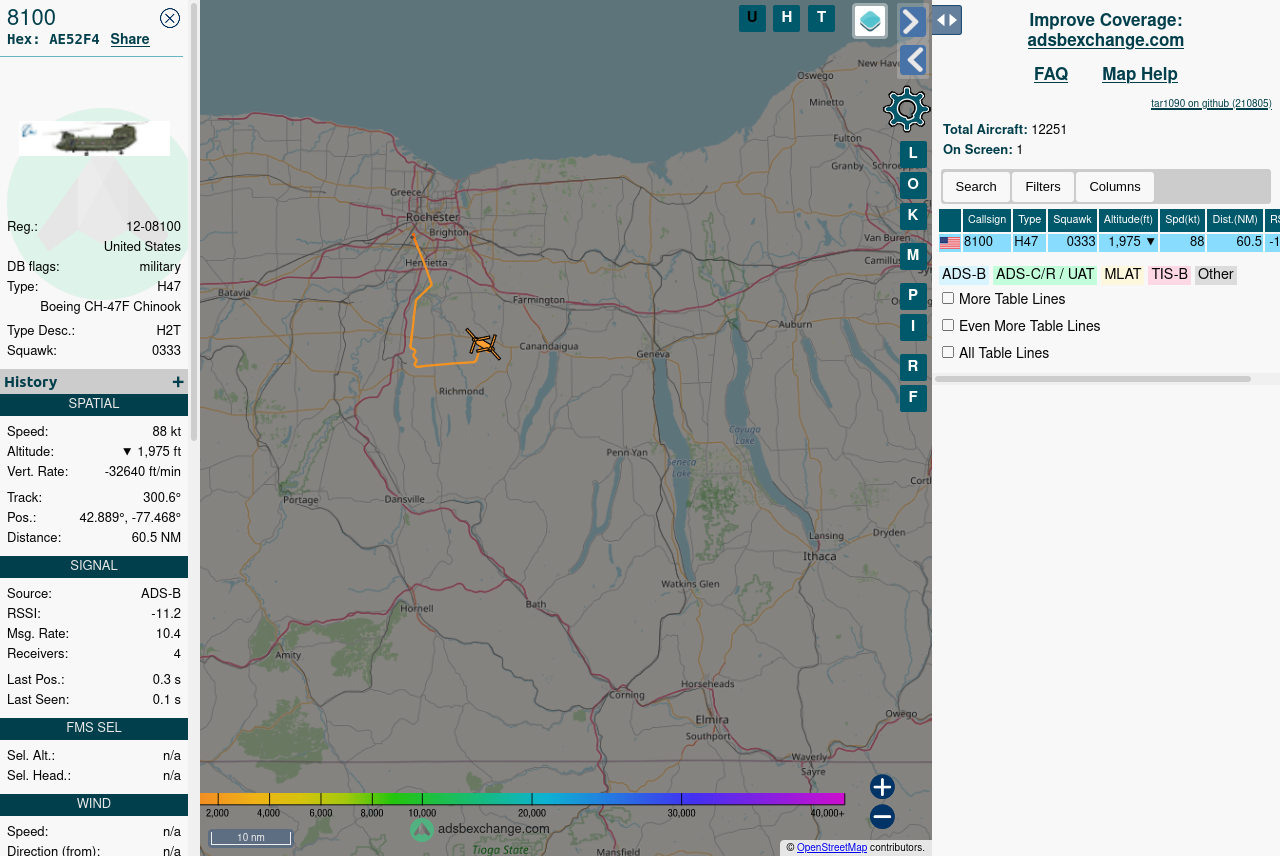The height and width of the screenshot is (856, 1280).
Task: Click the left-pointing chevron sidebar button
Action: point(912,60)
